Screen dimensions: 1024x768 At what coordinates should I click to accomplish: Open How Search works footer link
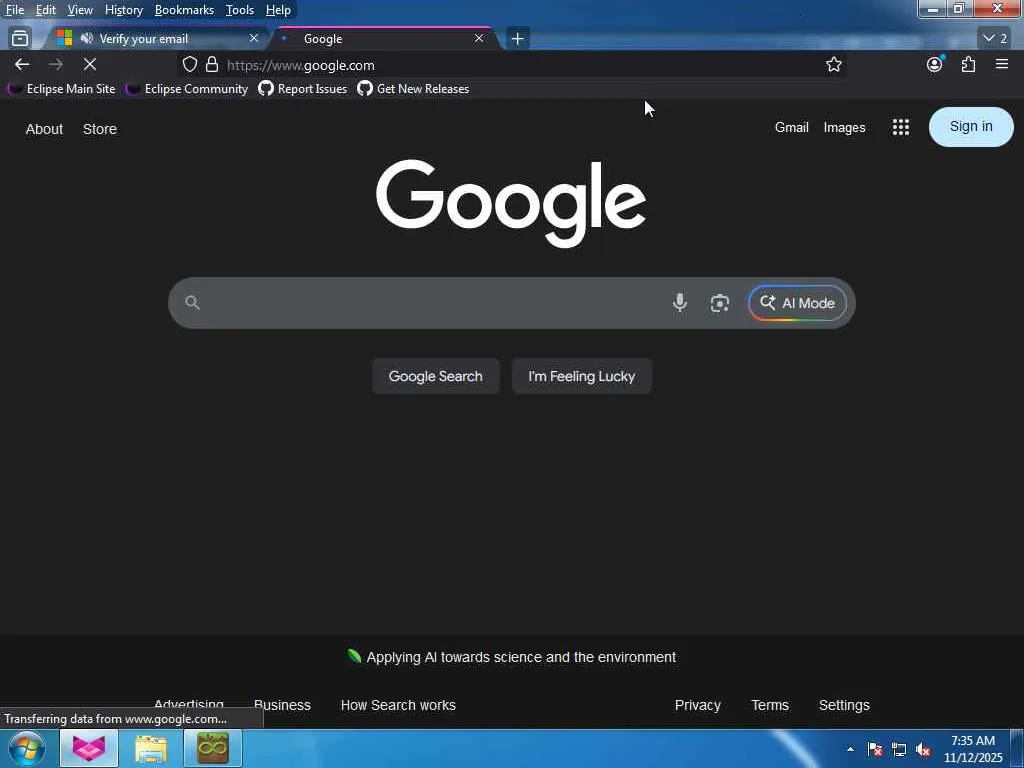[x=398, y=705]
